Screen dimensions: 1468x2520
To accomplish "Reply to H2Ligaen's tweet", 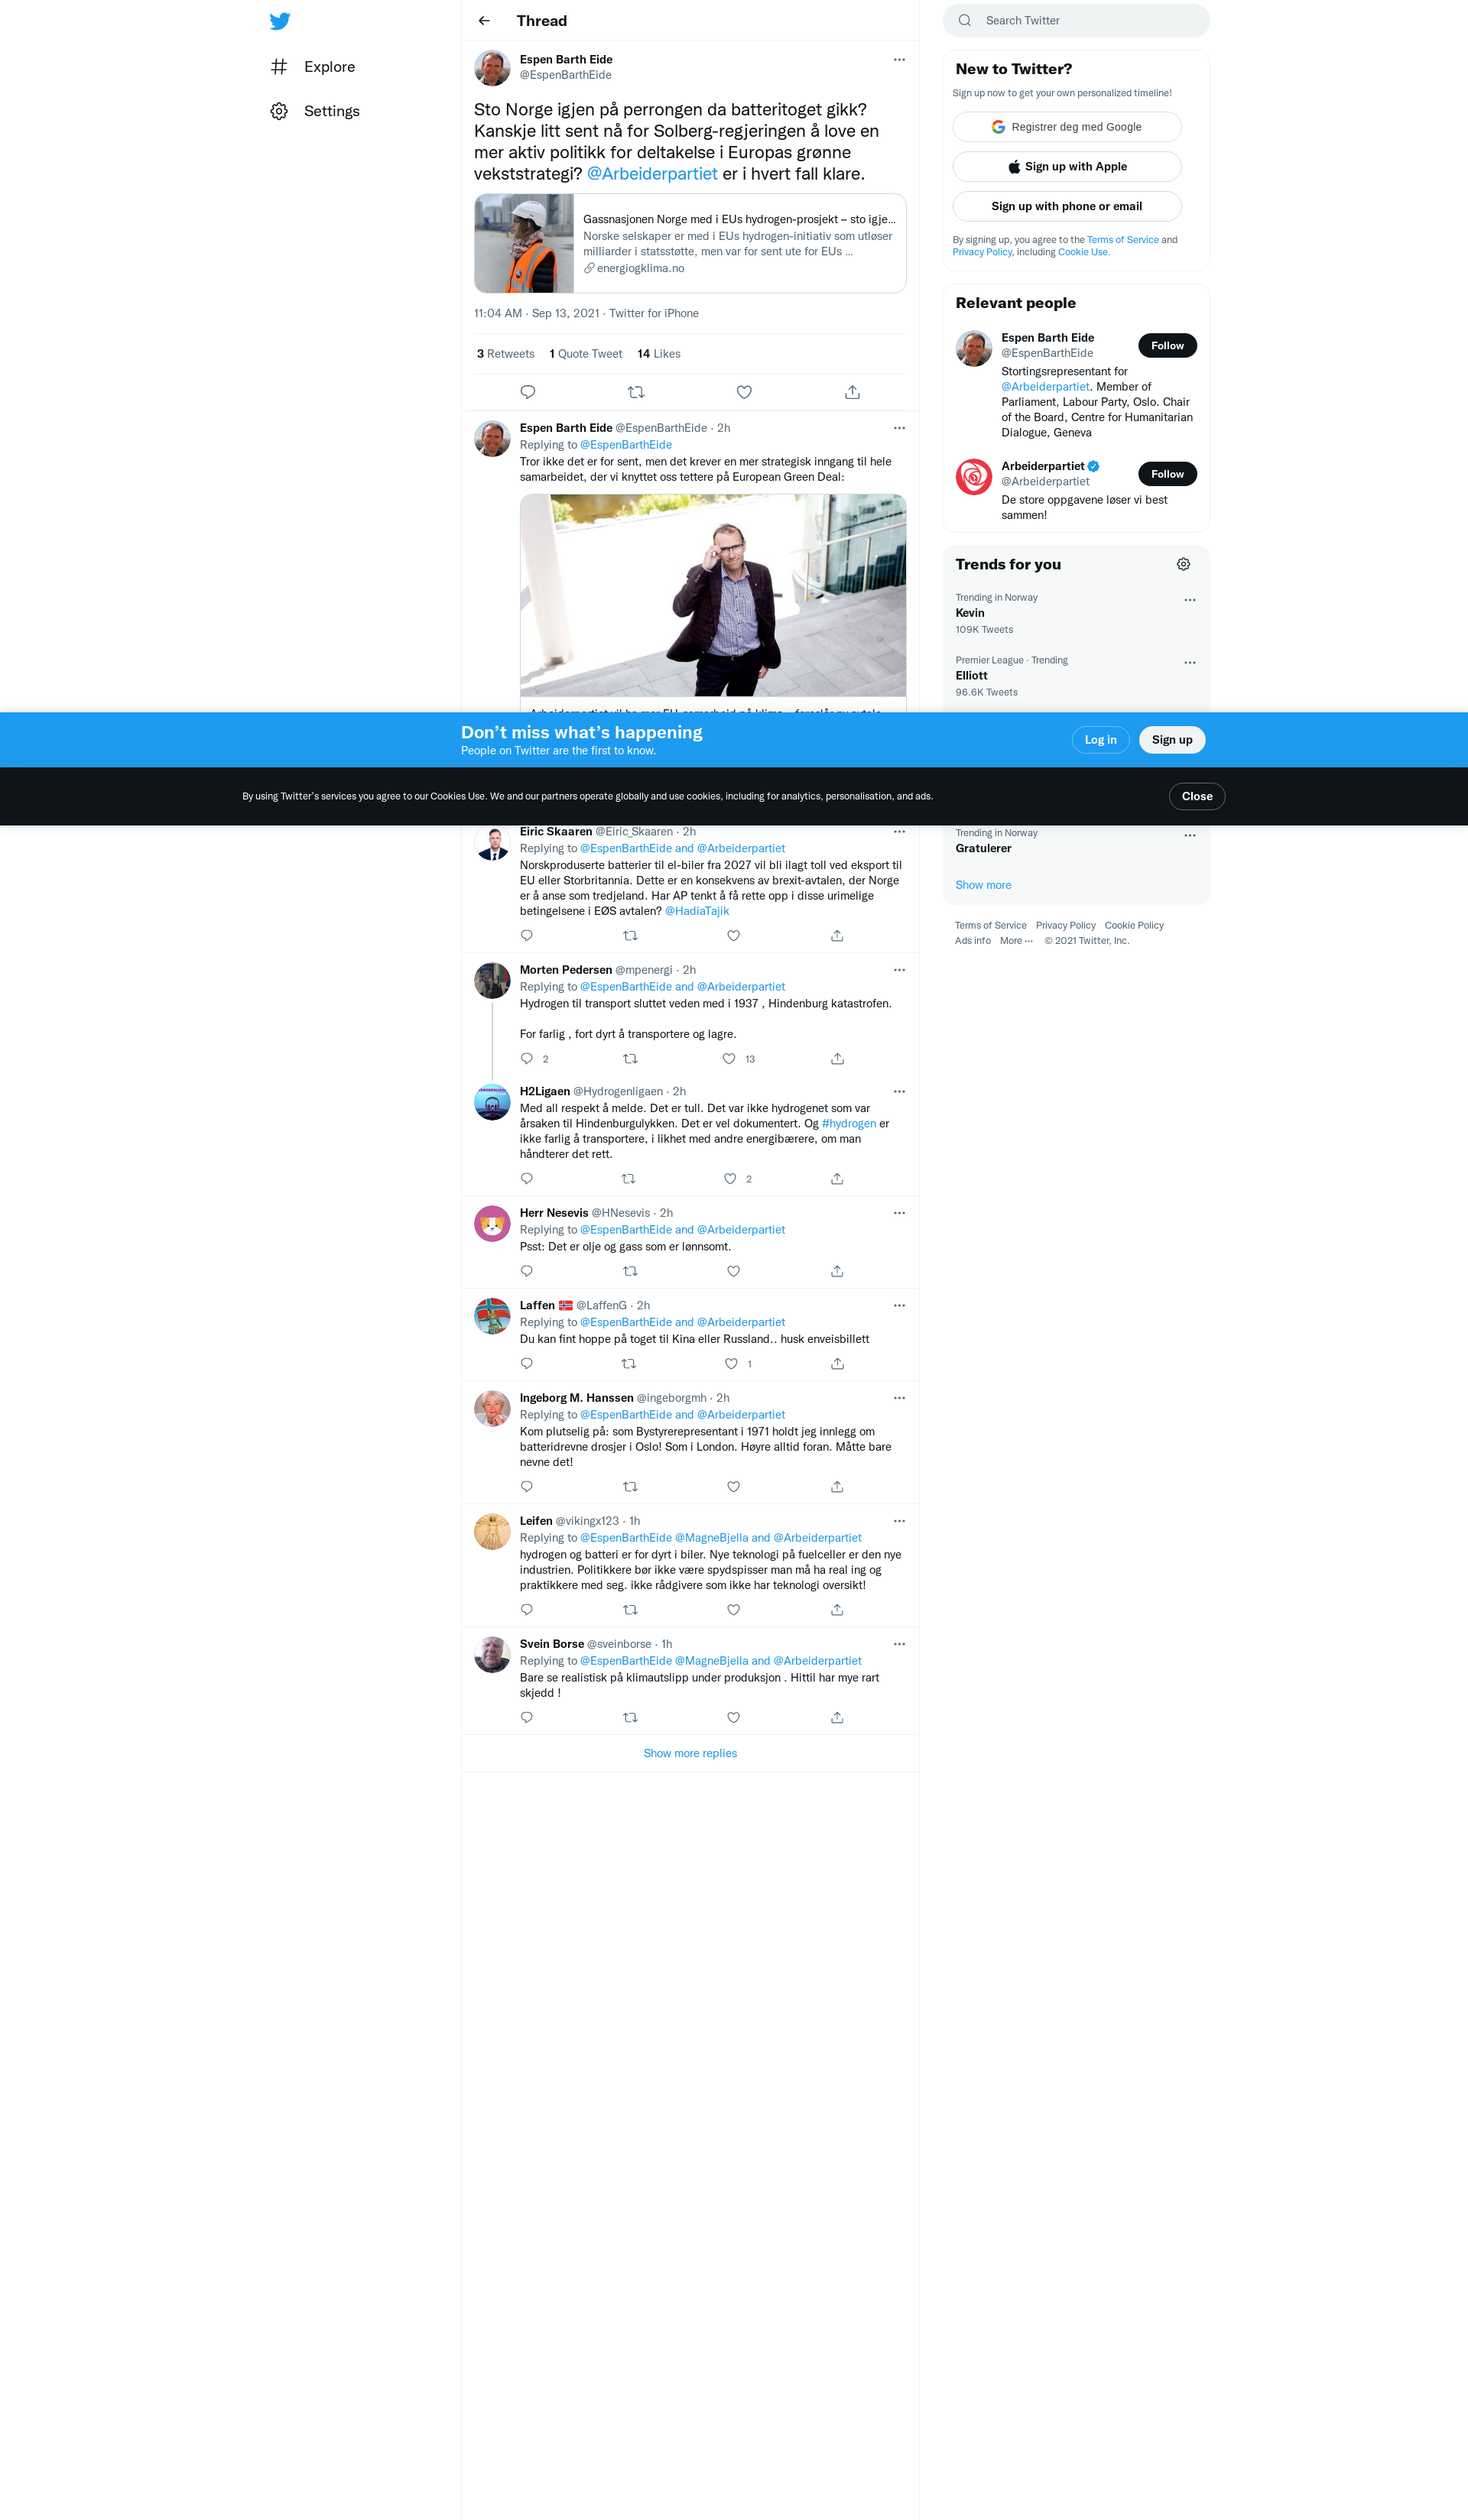I will 527,1179.
